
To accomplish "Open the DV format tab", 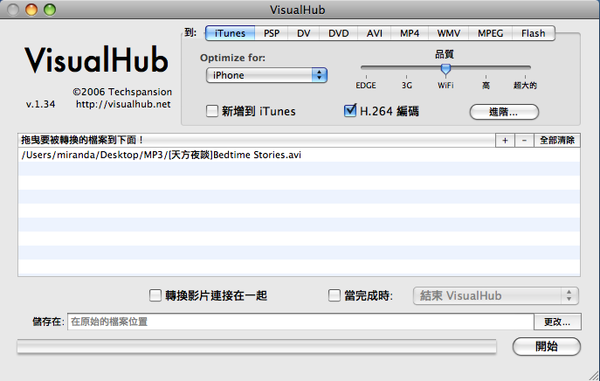I will [303, 33].
